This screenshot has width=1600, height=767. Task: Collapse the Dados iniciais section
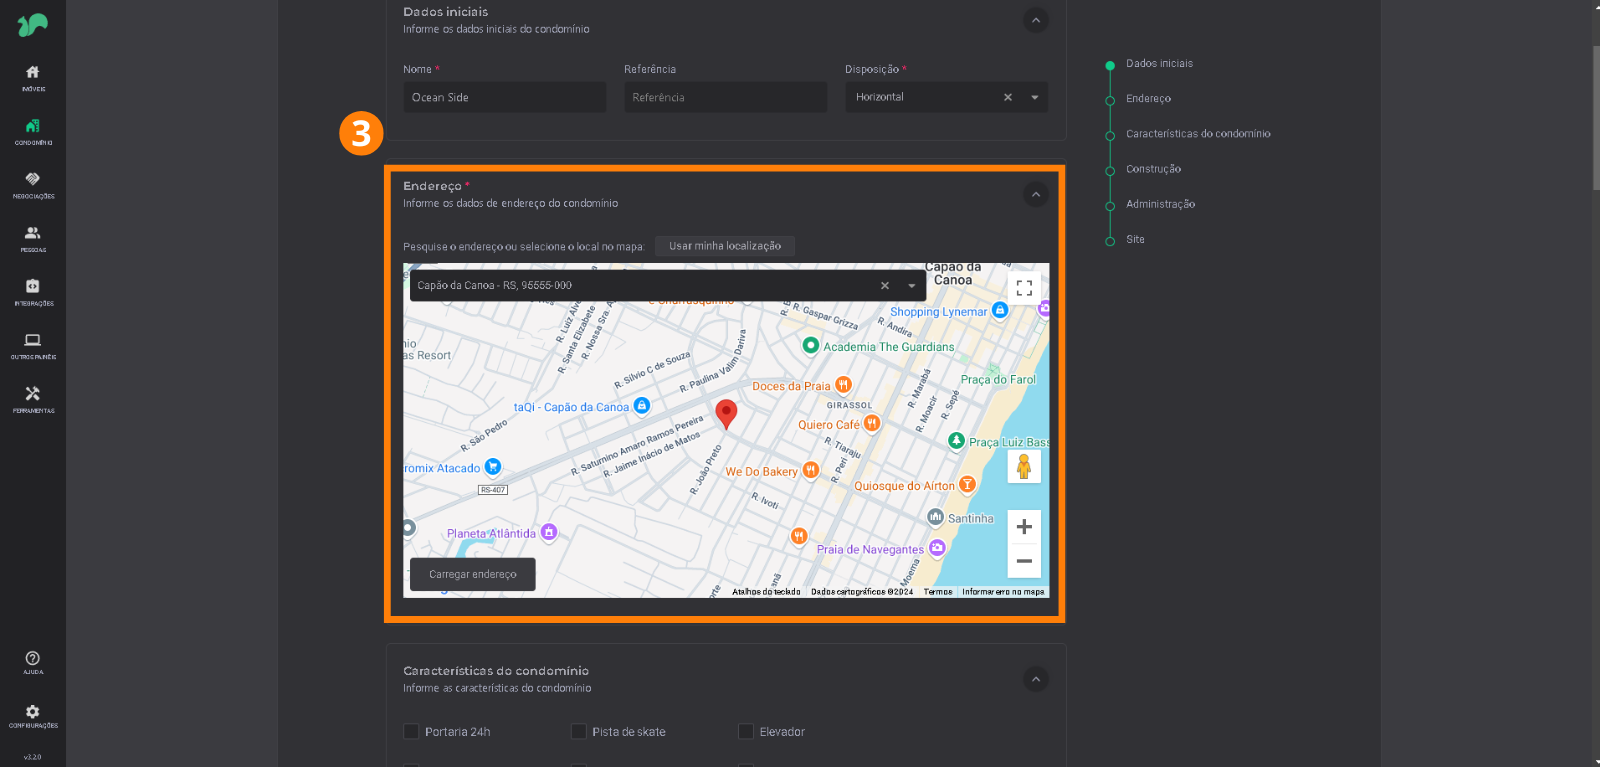(x=1036, y=20)
